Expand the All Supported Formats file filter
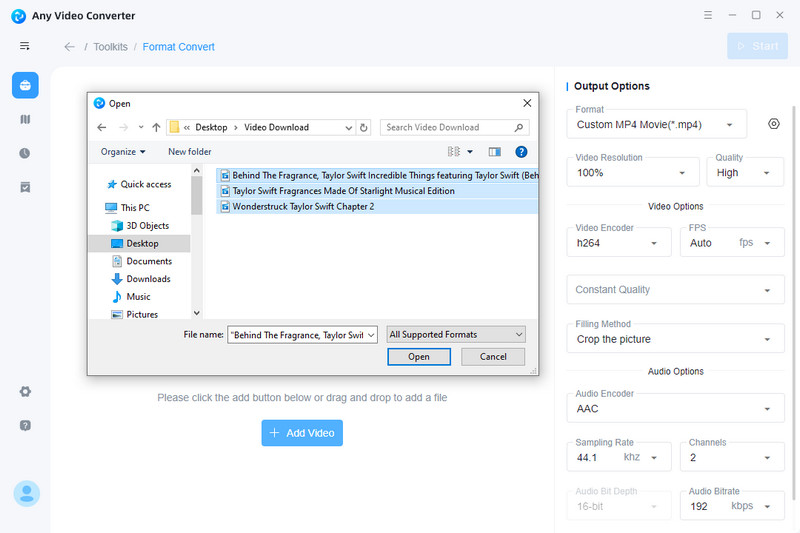The image size is (800, 533). pos(456,335)
